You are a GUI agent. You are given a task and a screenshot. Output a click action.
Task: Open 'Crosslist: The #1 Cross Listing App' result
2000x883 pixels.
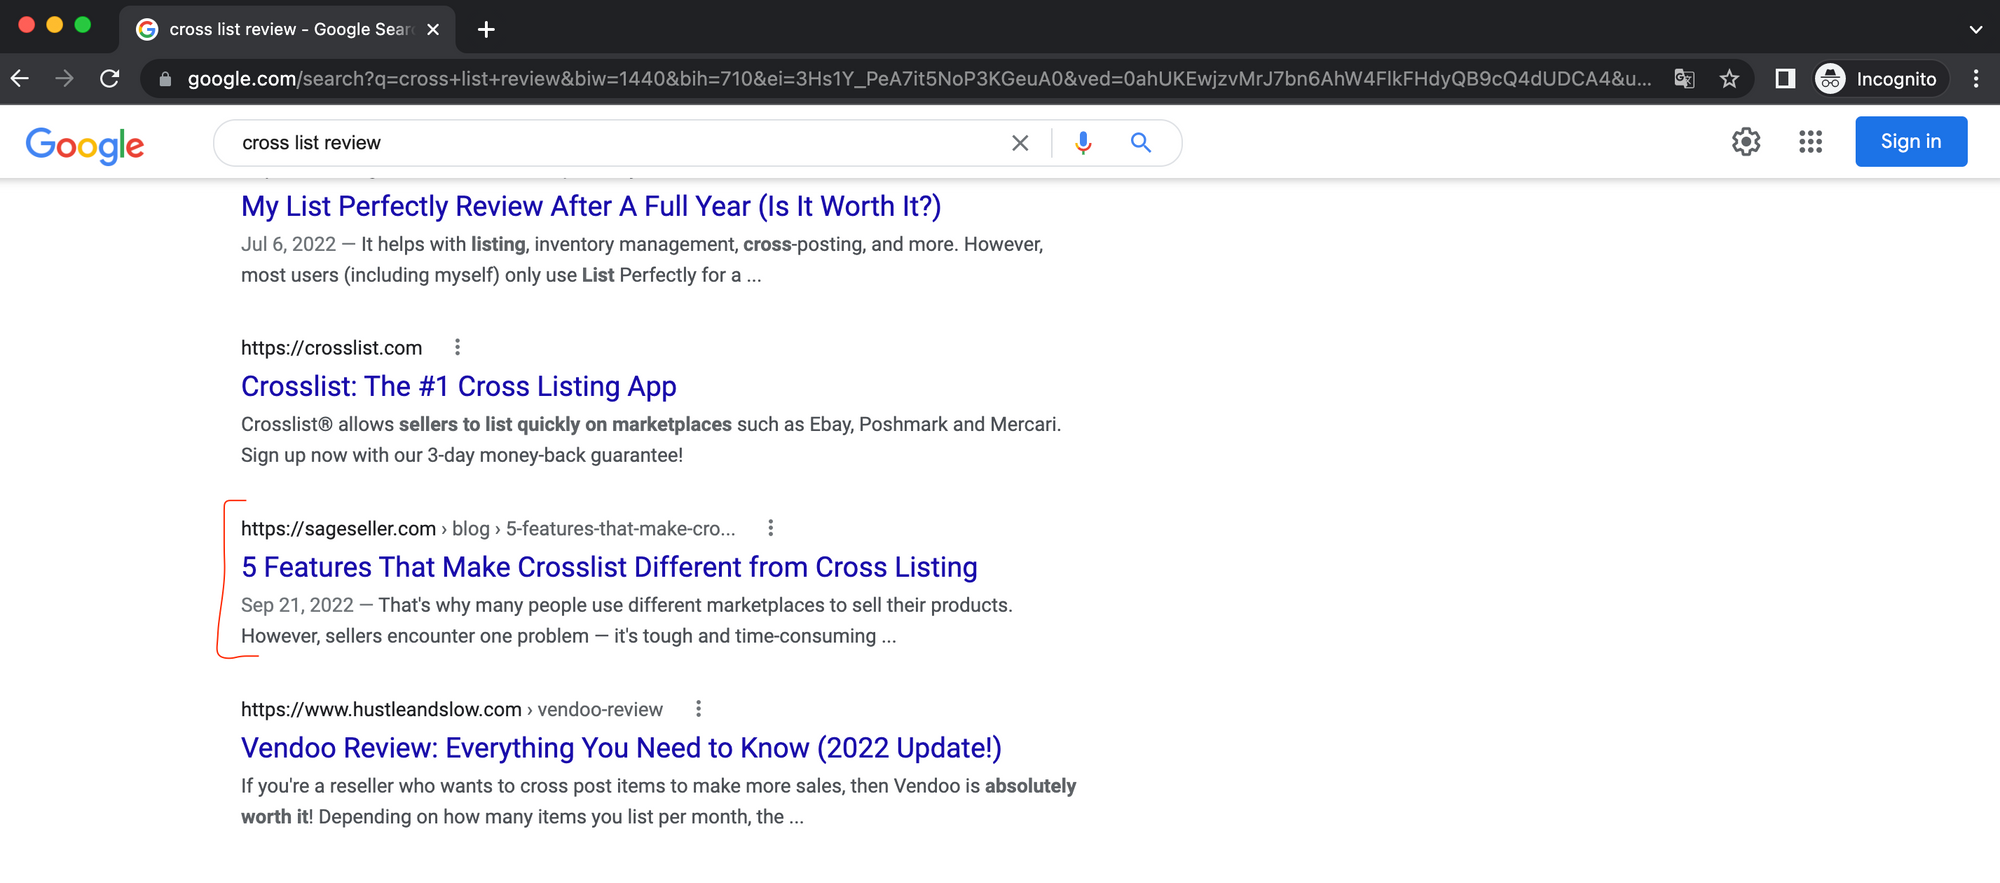459,386
